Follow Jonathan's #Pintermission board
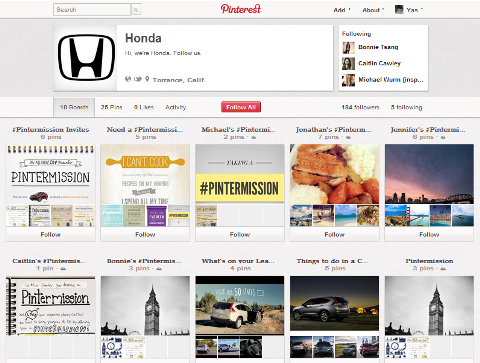This screenshot has height=363, width=480. (334, 235)
